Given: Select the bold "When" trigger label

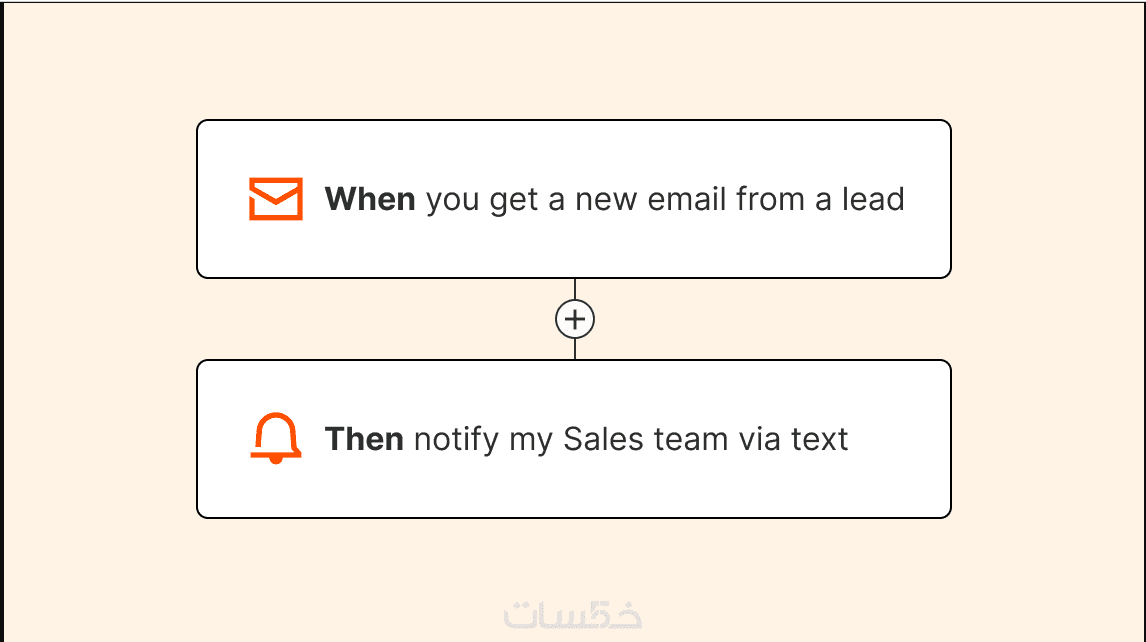Looking at the screenshot, I should 370,199.
